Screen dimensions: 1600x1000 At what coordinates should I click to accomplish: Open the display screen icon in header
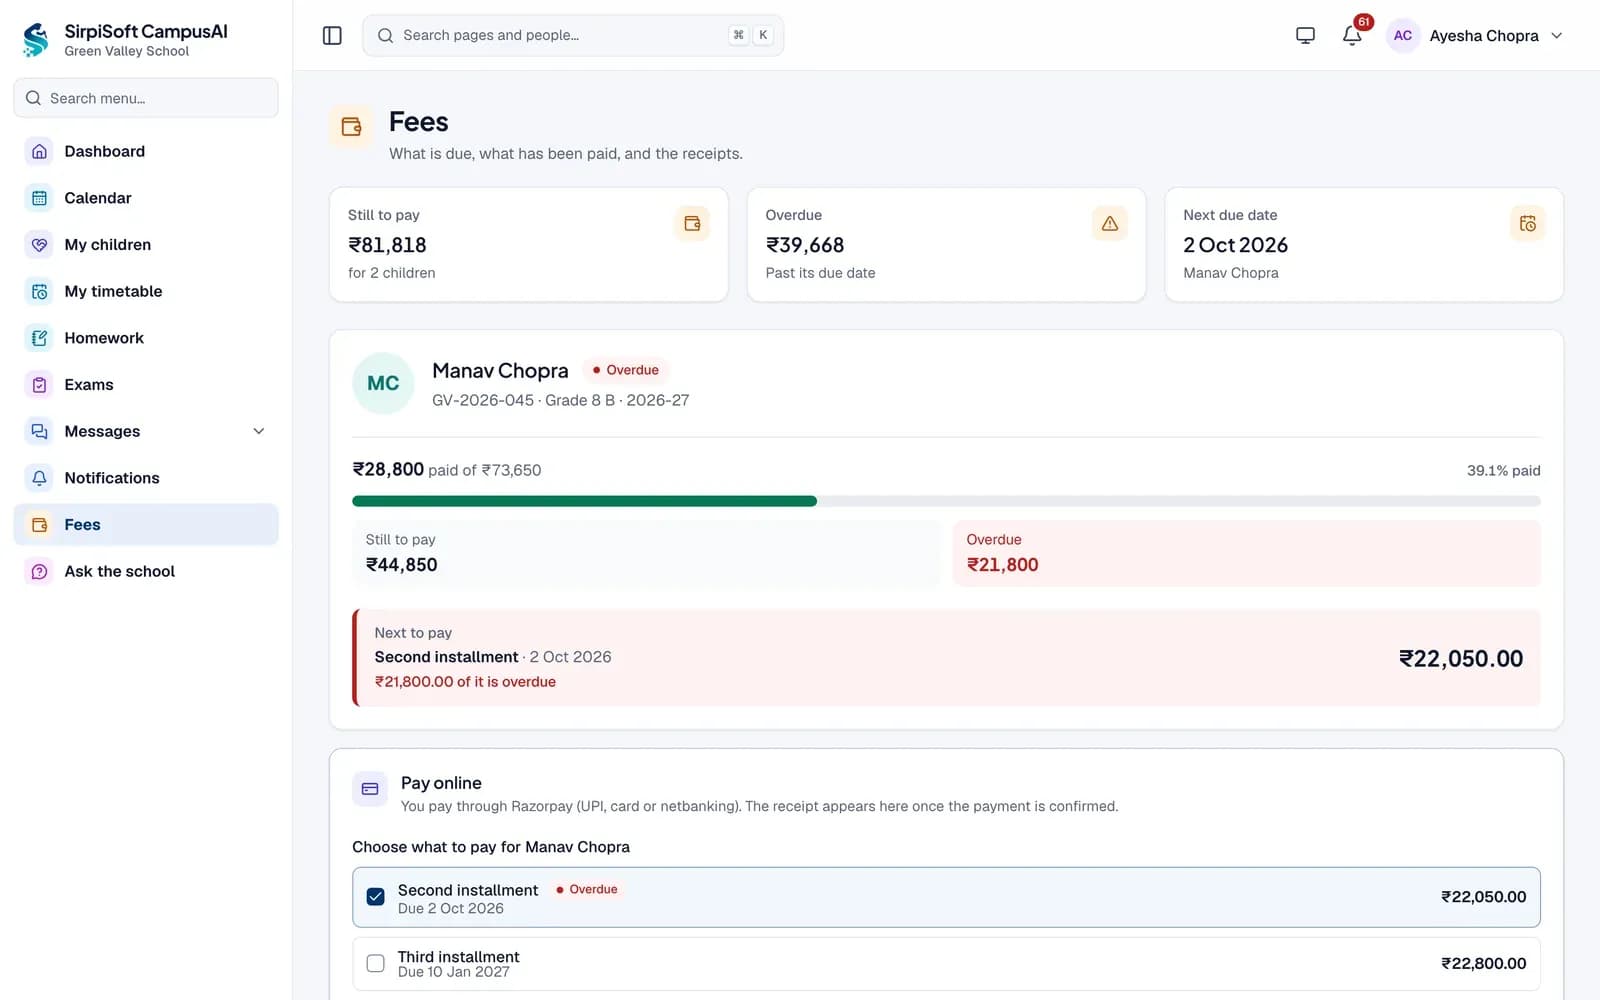click(x=1305, y=36)
